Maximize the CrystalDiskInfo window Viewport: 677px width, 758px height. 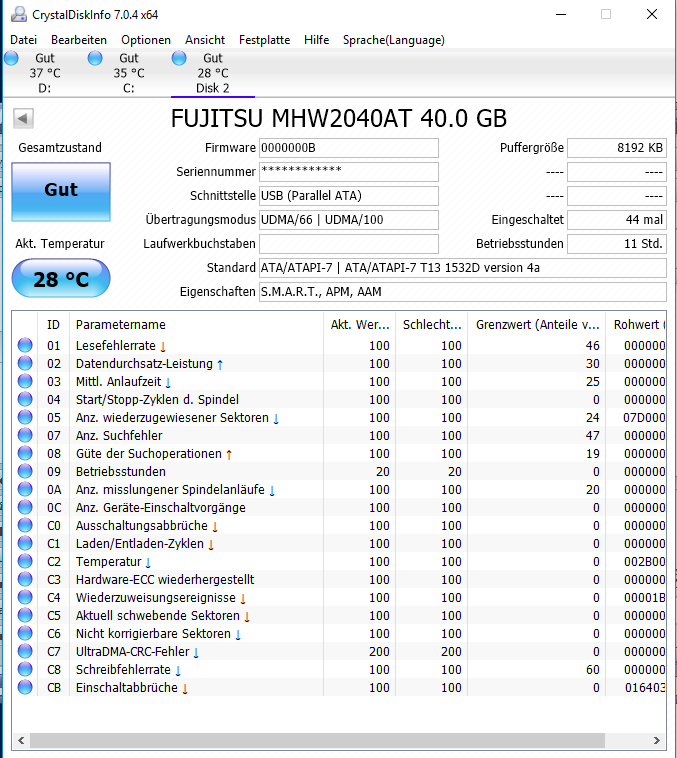click(x=606, y=15)
